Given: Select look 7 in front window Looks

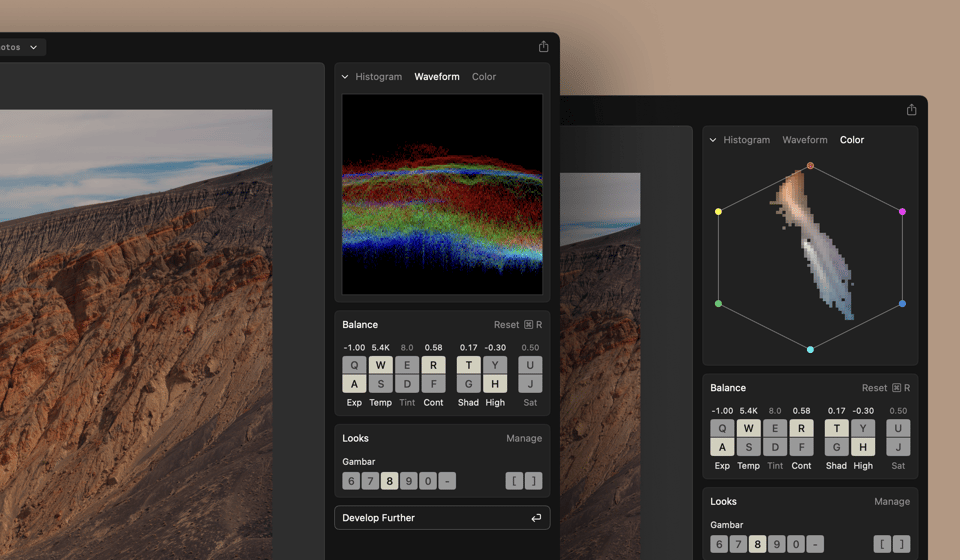Looking at the screenshot, I should (370, 481).
